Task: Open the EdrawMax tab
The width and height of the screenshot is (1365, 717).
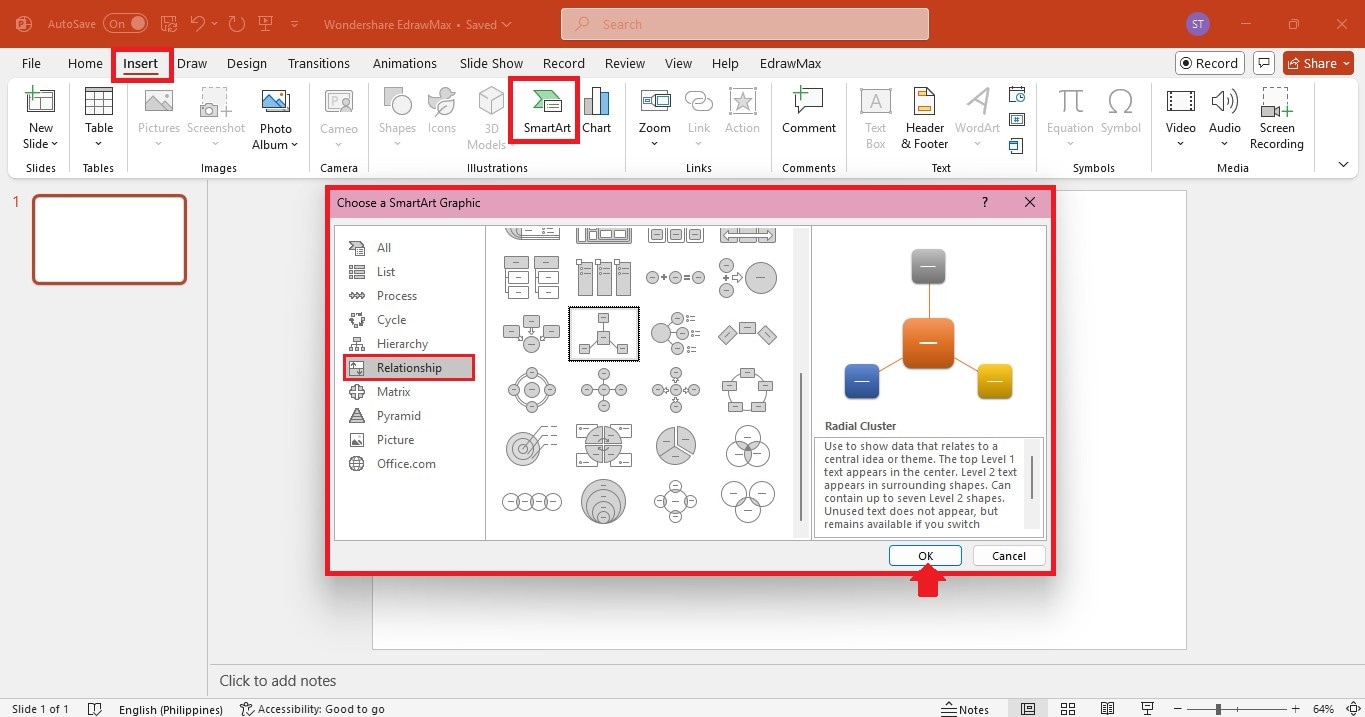Action: (x=791, y=63)
